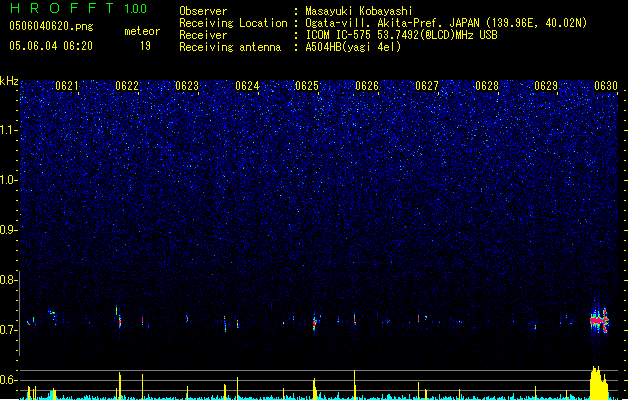Click the 0630 time marker
The image size is (629, 400).
click(606, 86)
